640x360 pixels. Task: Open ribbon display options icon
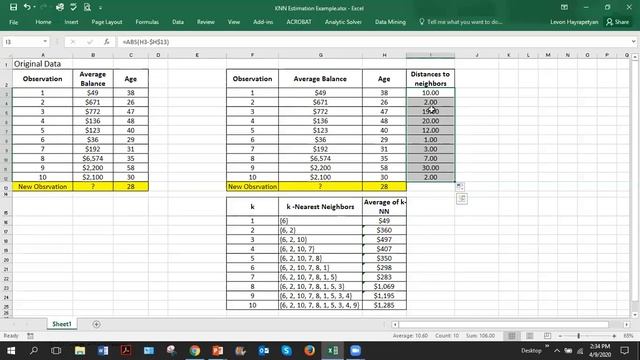pos(564,7)
